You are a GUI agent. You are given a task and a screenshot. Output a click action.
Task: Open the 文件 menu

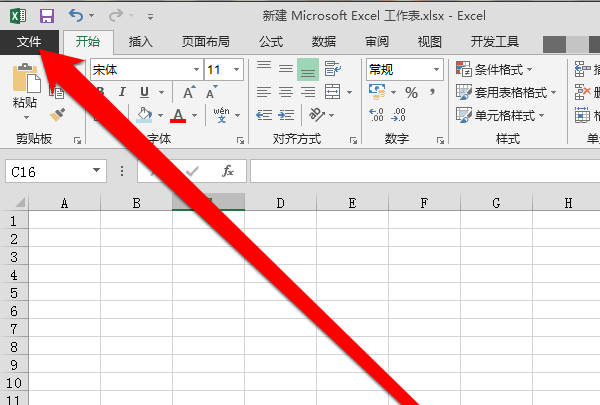click(29, 42)
